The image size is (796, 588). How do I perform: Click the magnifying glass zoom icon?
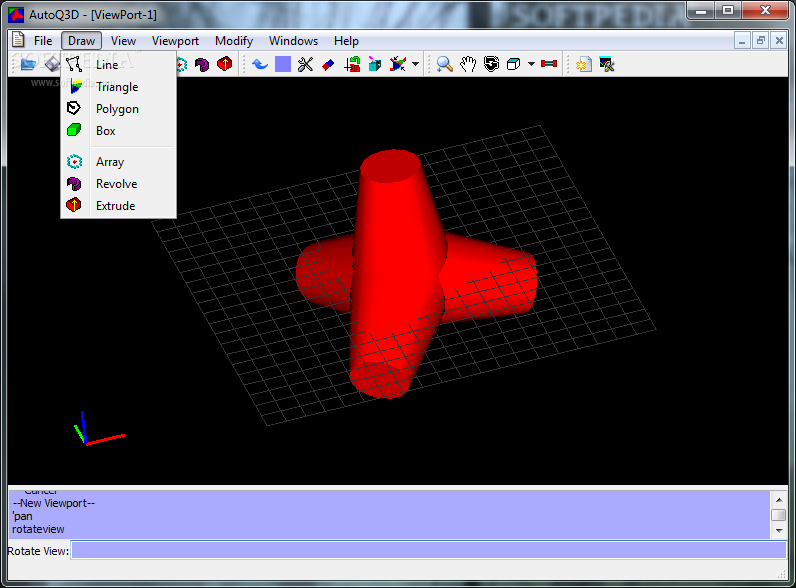(445, 64)
